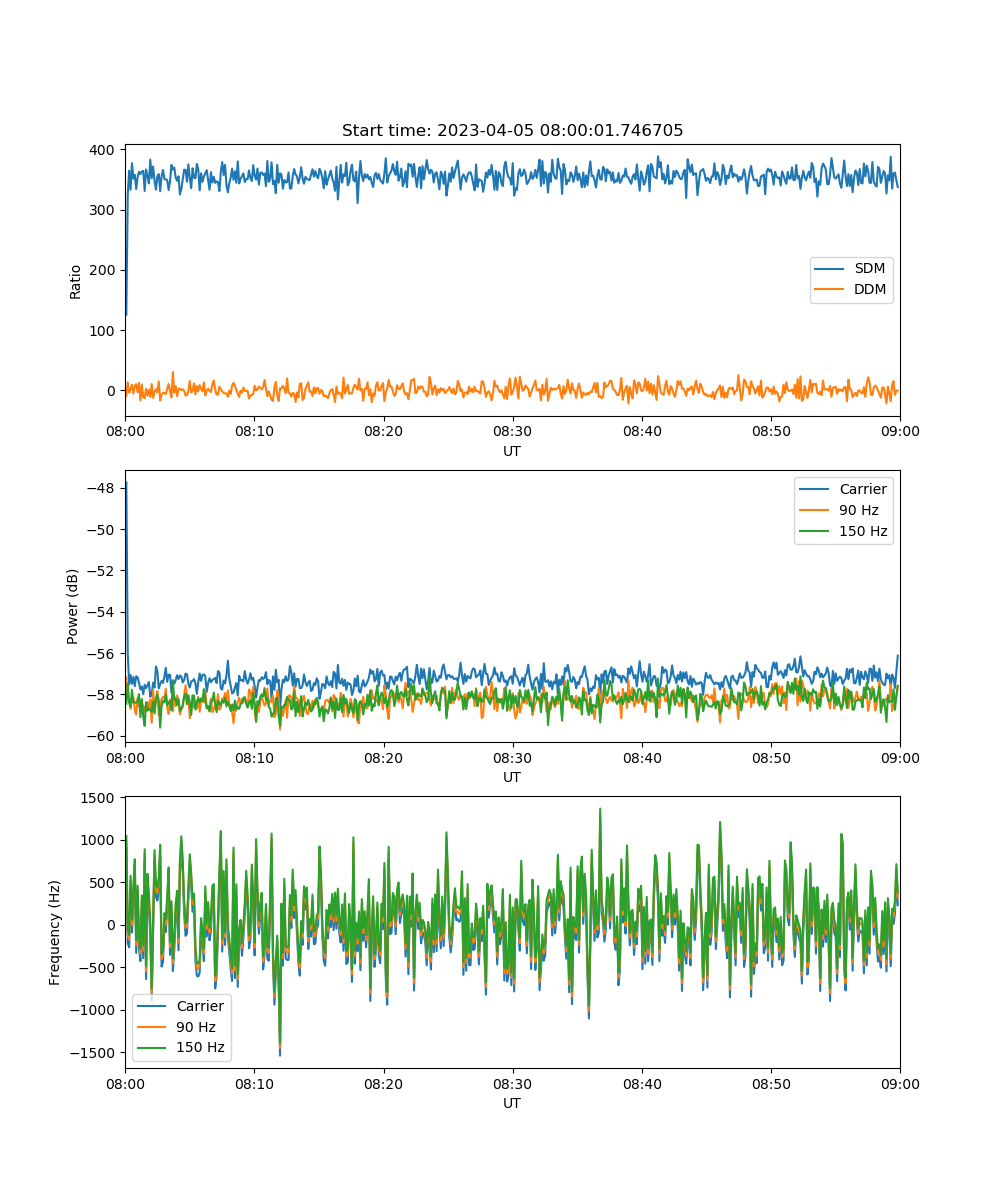Click the 08:20 tick under the Power plot
The width and height of the screenshot is (1000, 1200).
click(383, 757)
